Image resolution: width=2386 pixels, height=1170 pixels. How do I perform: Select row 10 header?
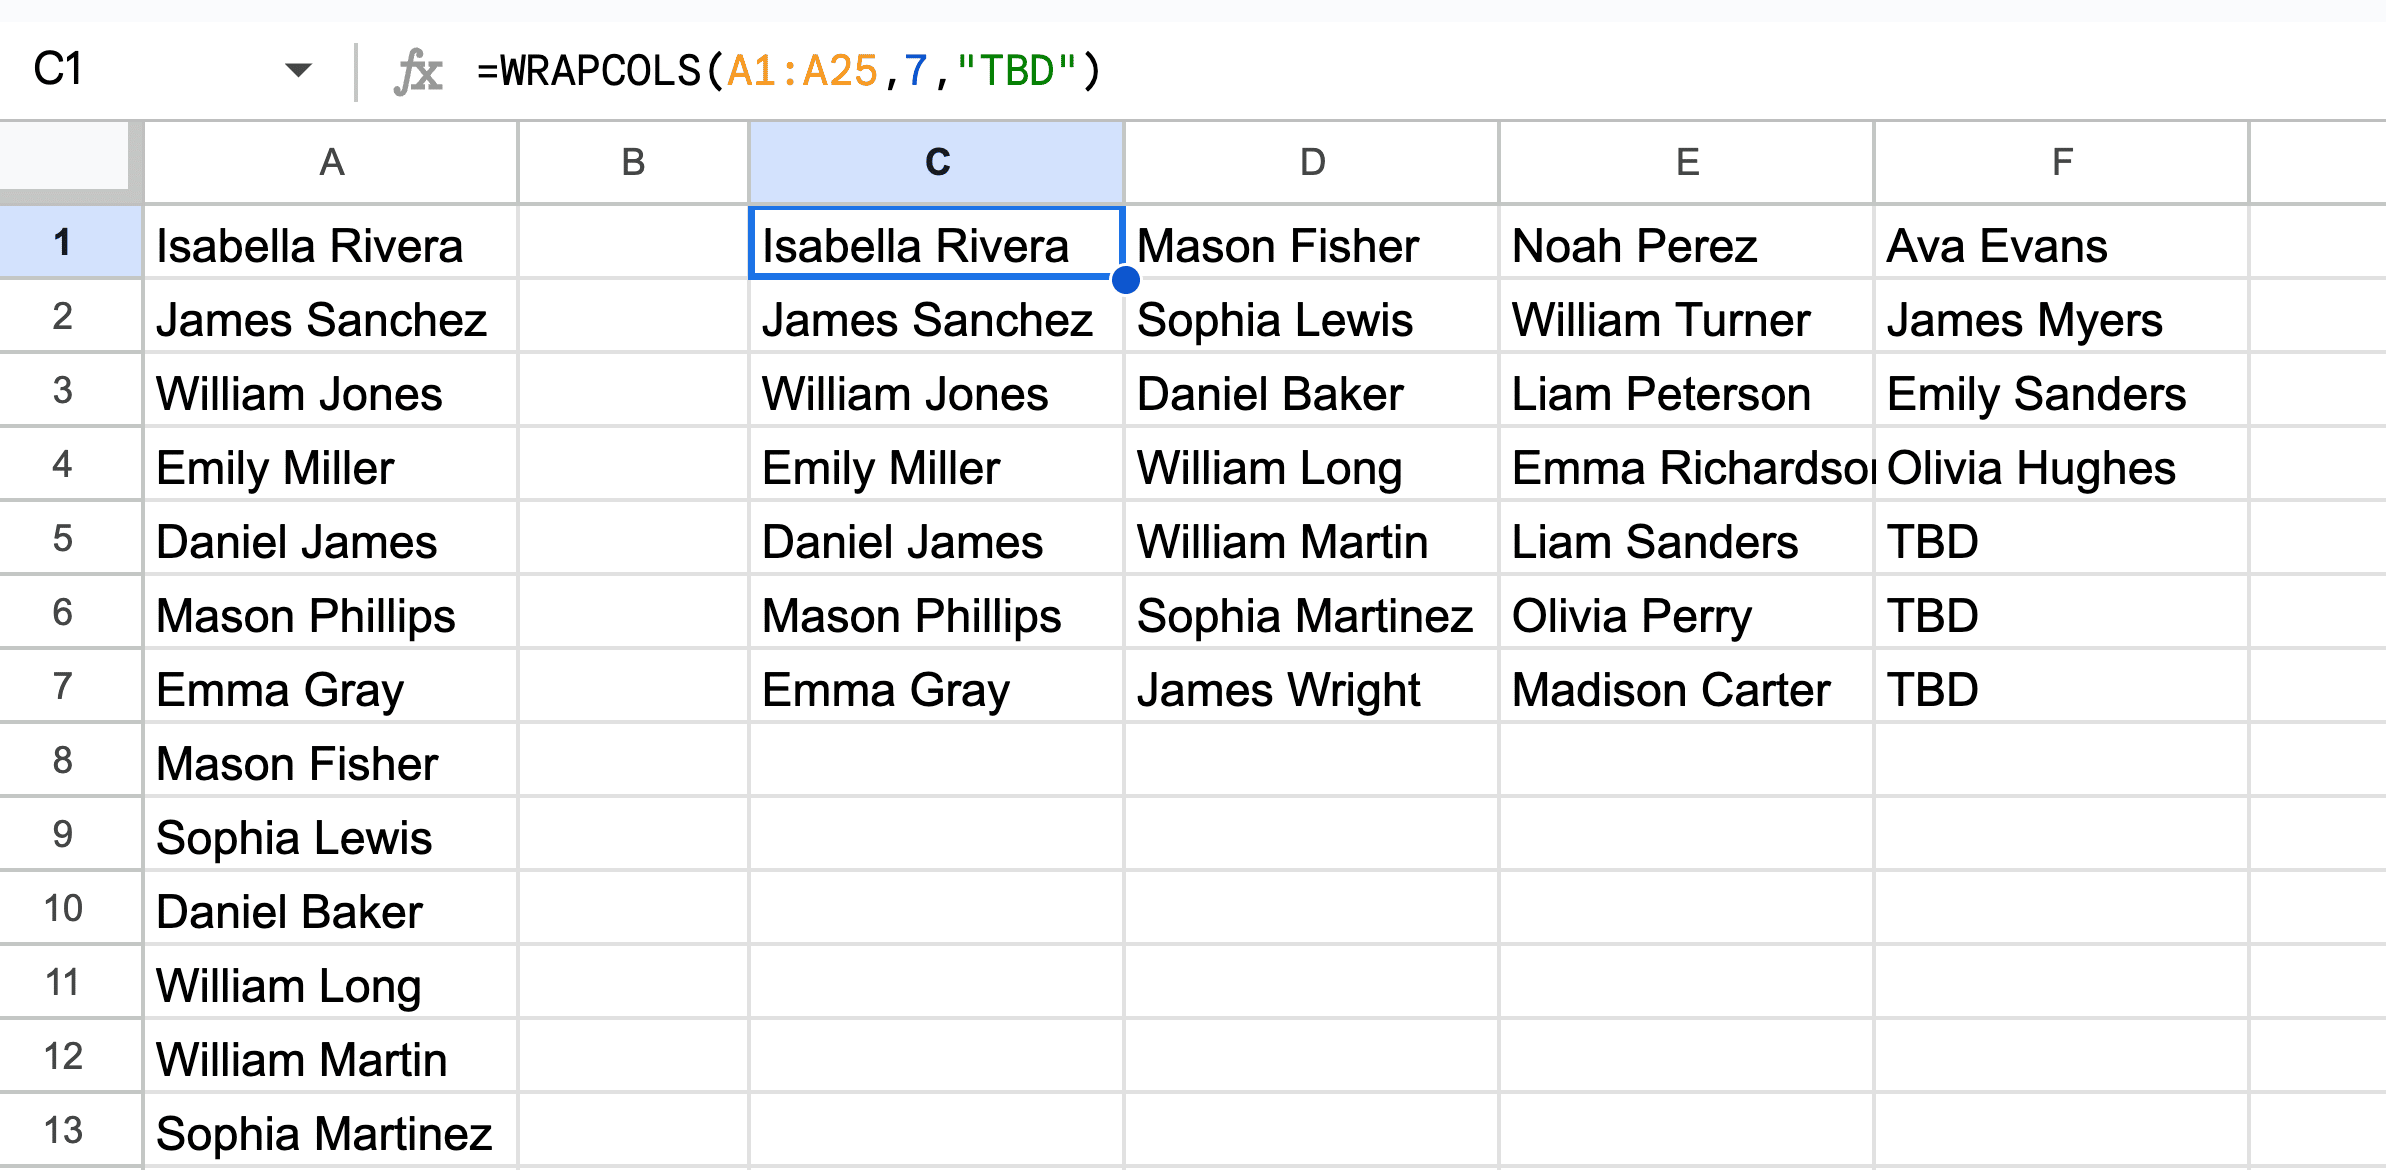pyautogui.click(x=63, y=909)
